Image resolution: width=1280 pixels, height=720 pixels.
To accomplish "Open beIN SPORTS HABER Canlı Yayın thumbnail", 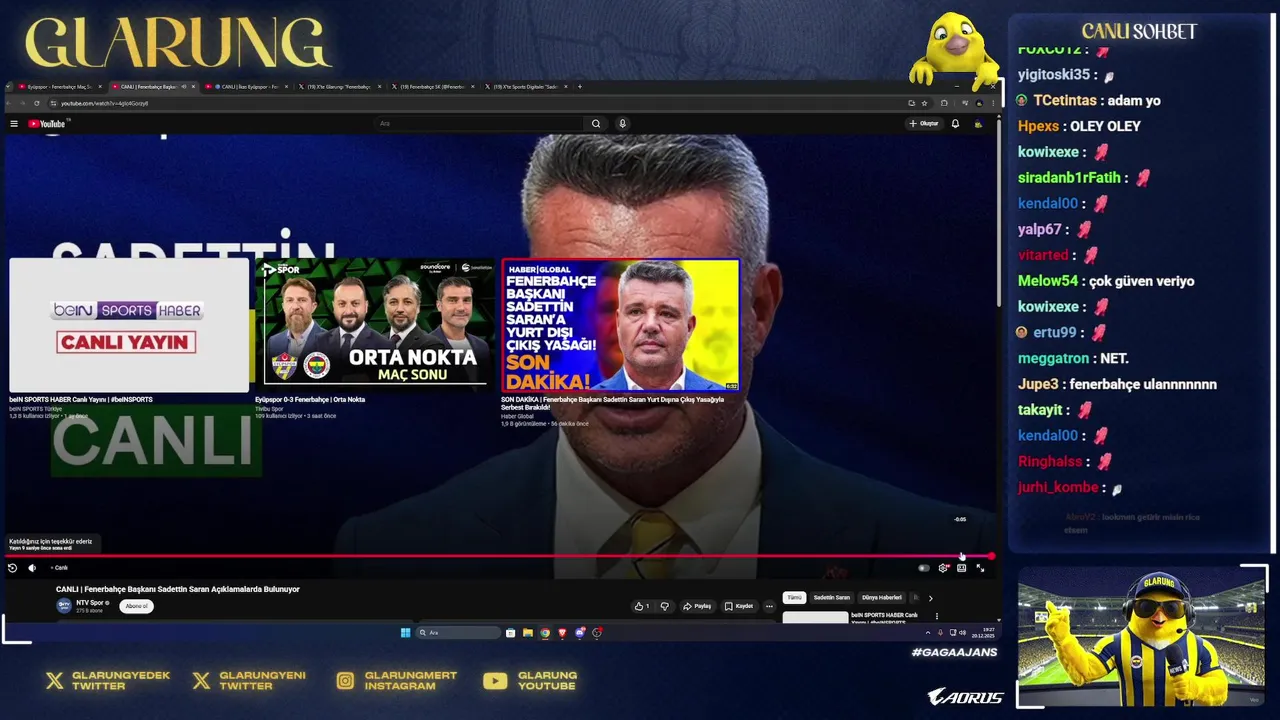I will click(129, 325).
